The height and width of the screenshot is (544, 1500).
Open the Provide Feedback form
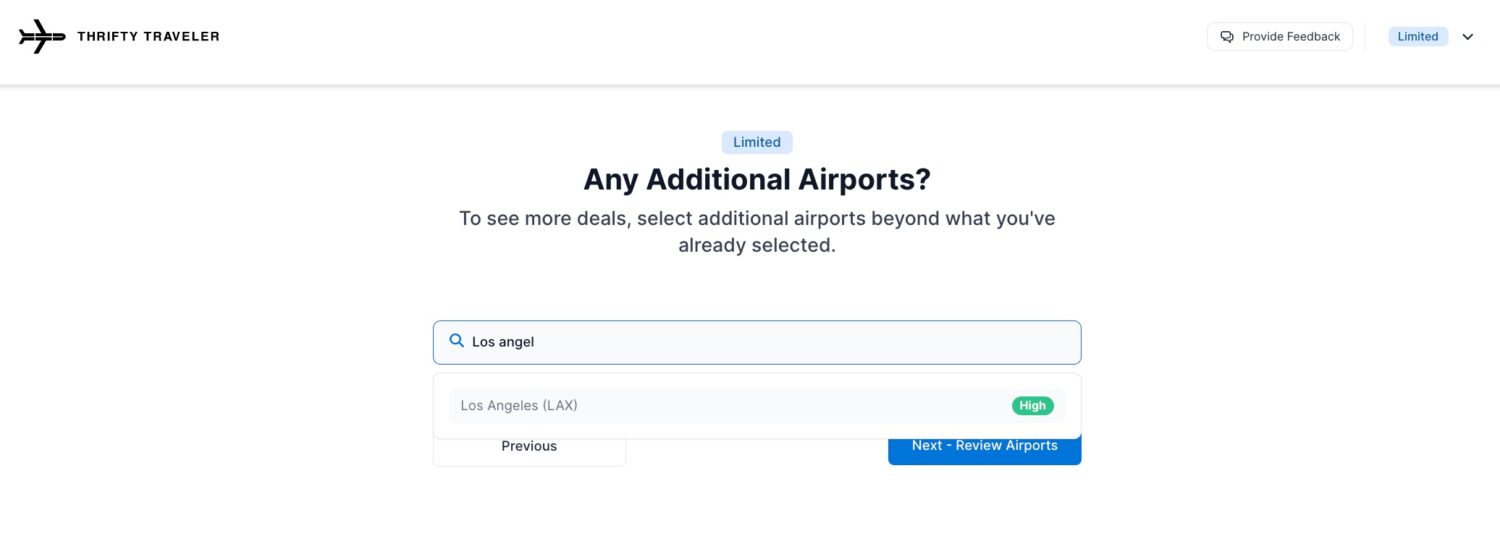[1279, 37]
